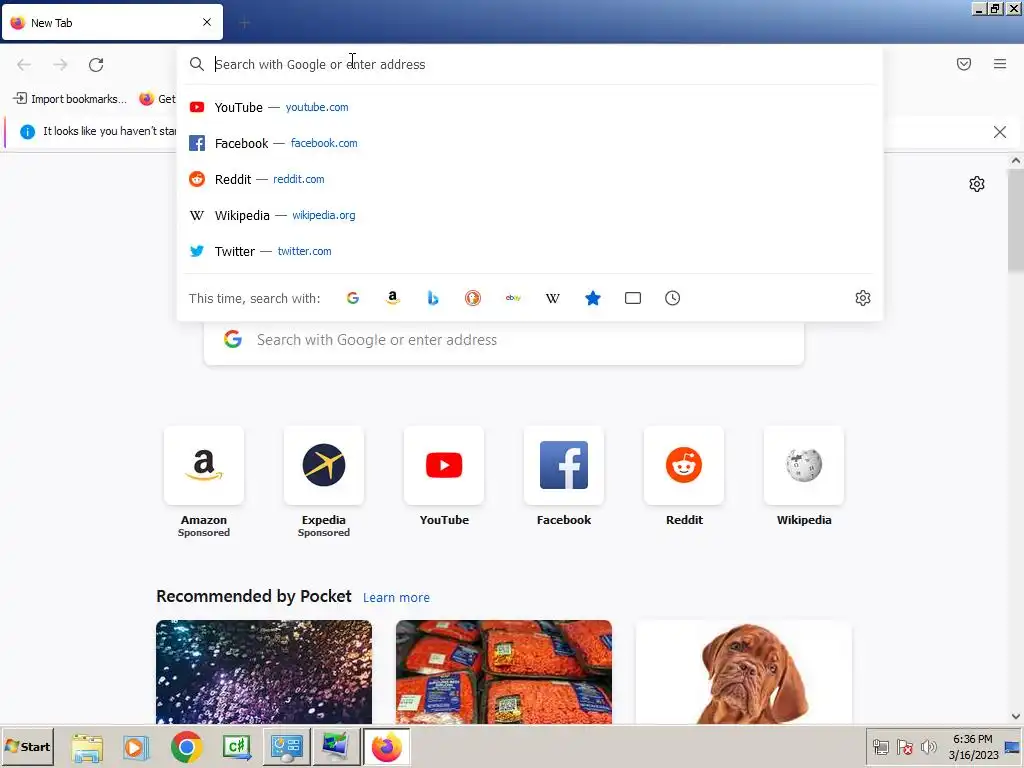Search this time with DuckDuckGo icon

coord(473,298)
